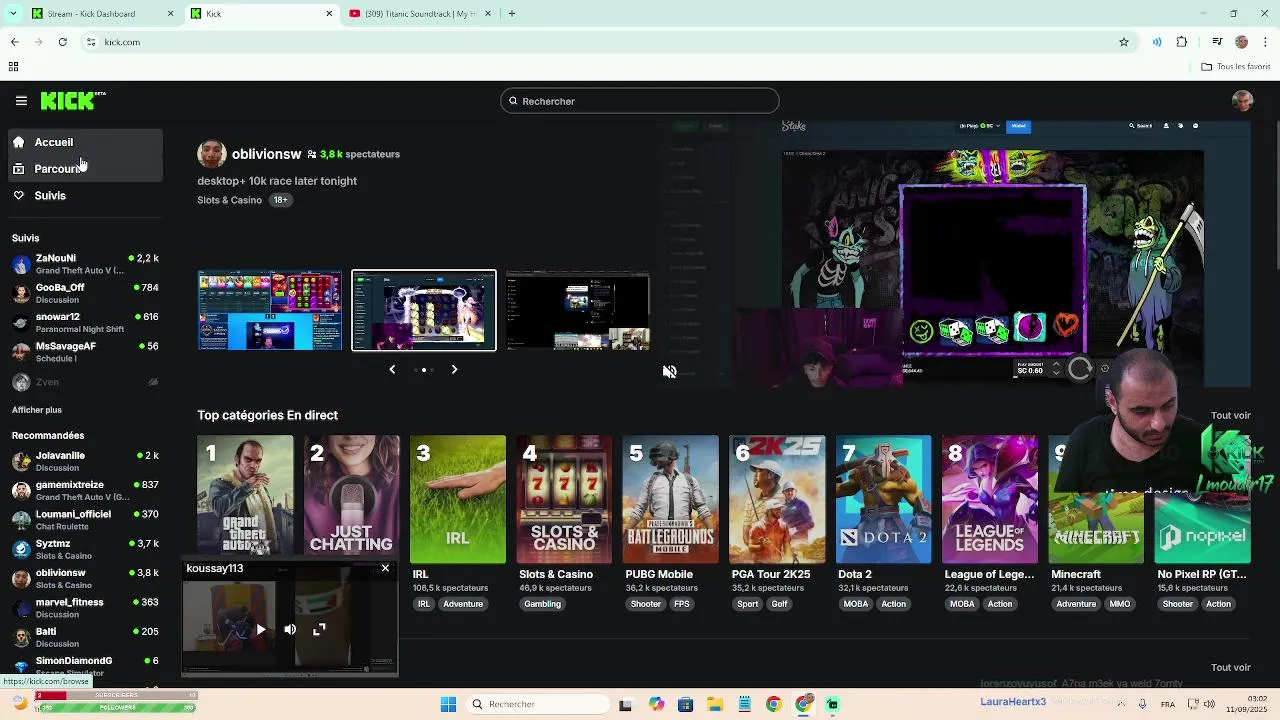The height and width of the screenshot is (720, 1280).
Task: Switch to Stream - Kick Dashboard tab
Action: coord(101,14)
